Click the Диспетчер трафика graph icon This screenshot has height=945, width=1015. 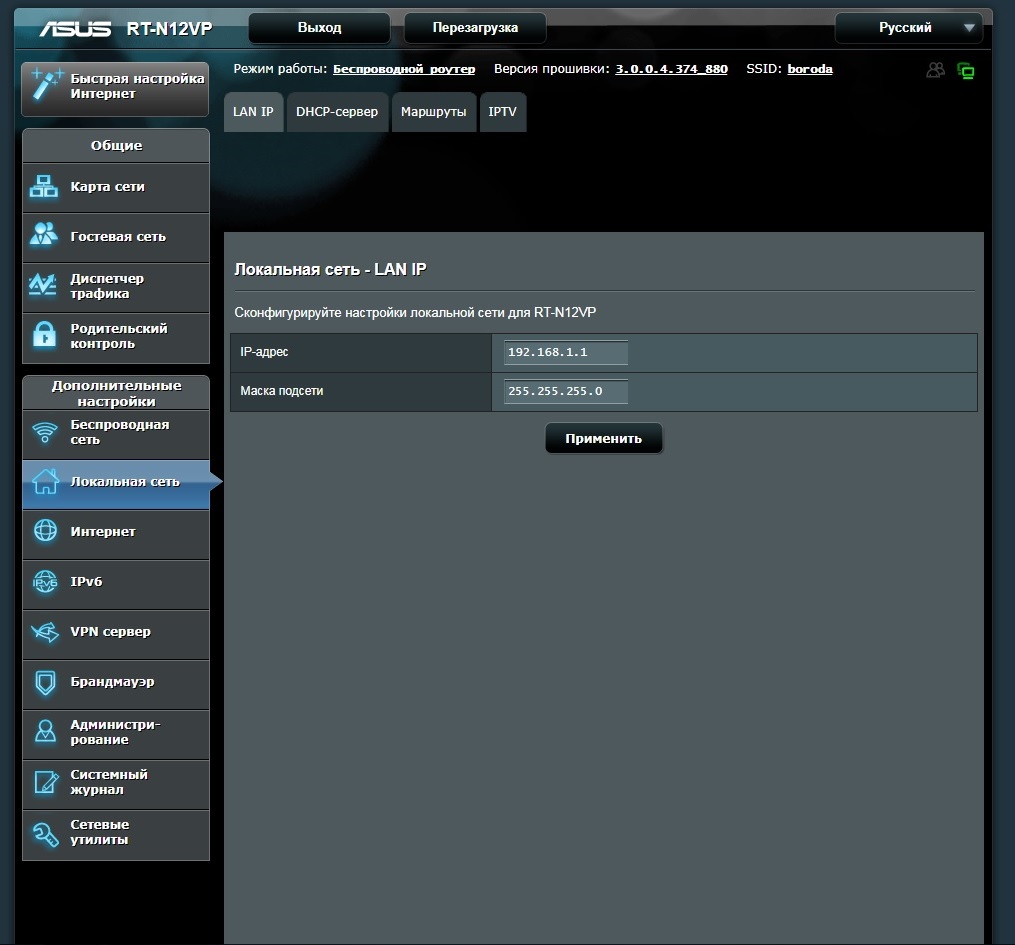tap(43, 285)
